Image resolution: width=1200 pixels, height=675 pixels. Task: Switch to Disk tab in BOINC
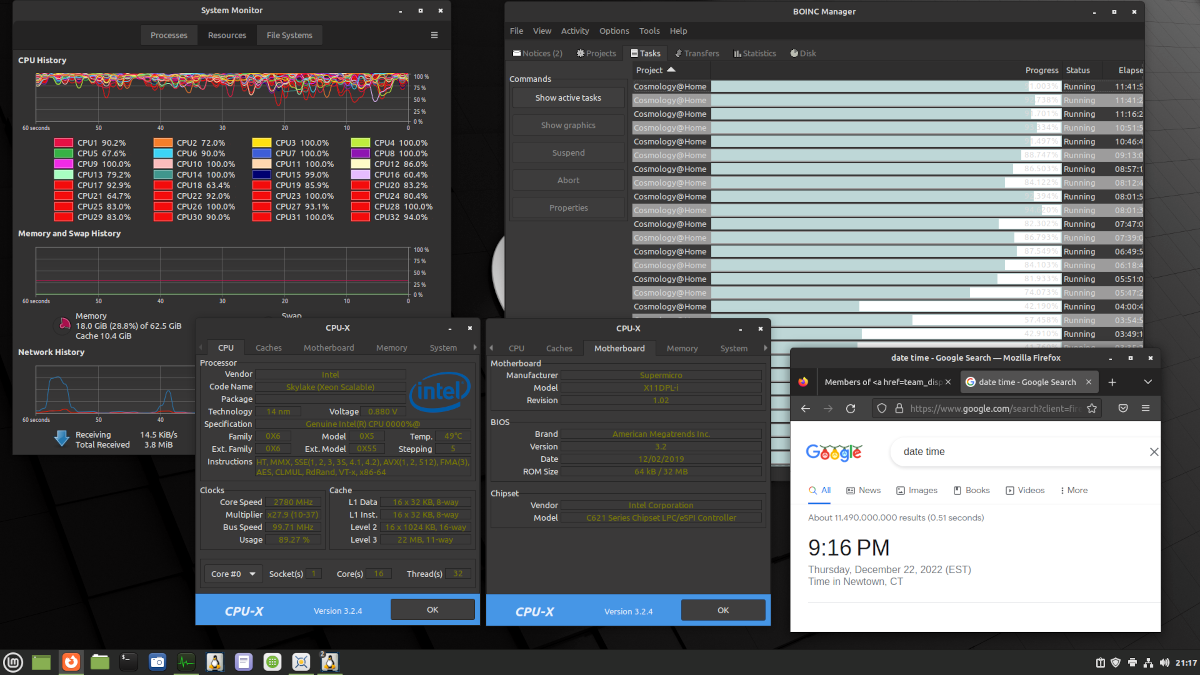click(803, 53)
